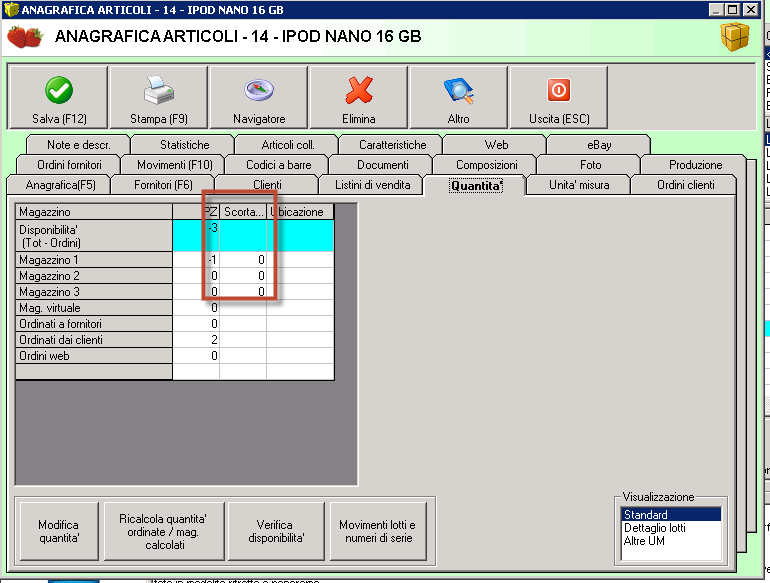Open Listini di vendita tab
Image resolution: width=770 pixels, height=583 pixels.
tap(372, 185)
